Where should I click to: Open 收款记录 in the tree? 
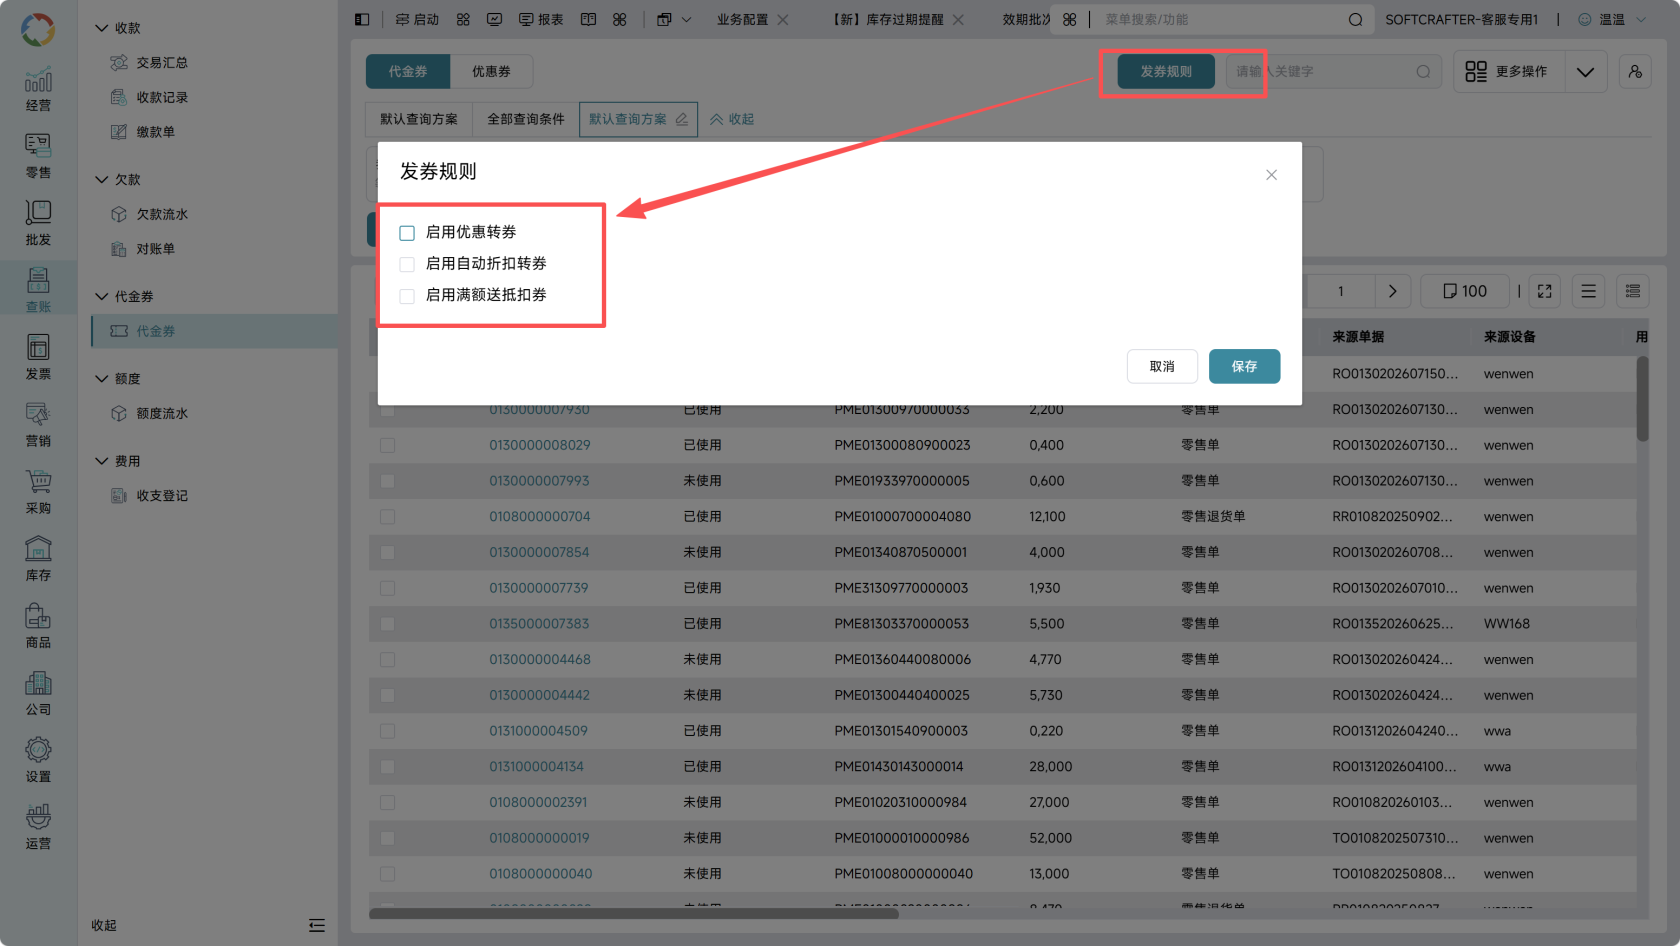pos(162,97)
